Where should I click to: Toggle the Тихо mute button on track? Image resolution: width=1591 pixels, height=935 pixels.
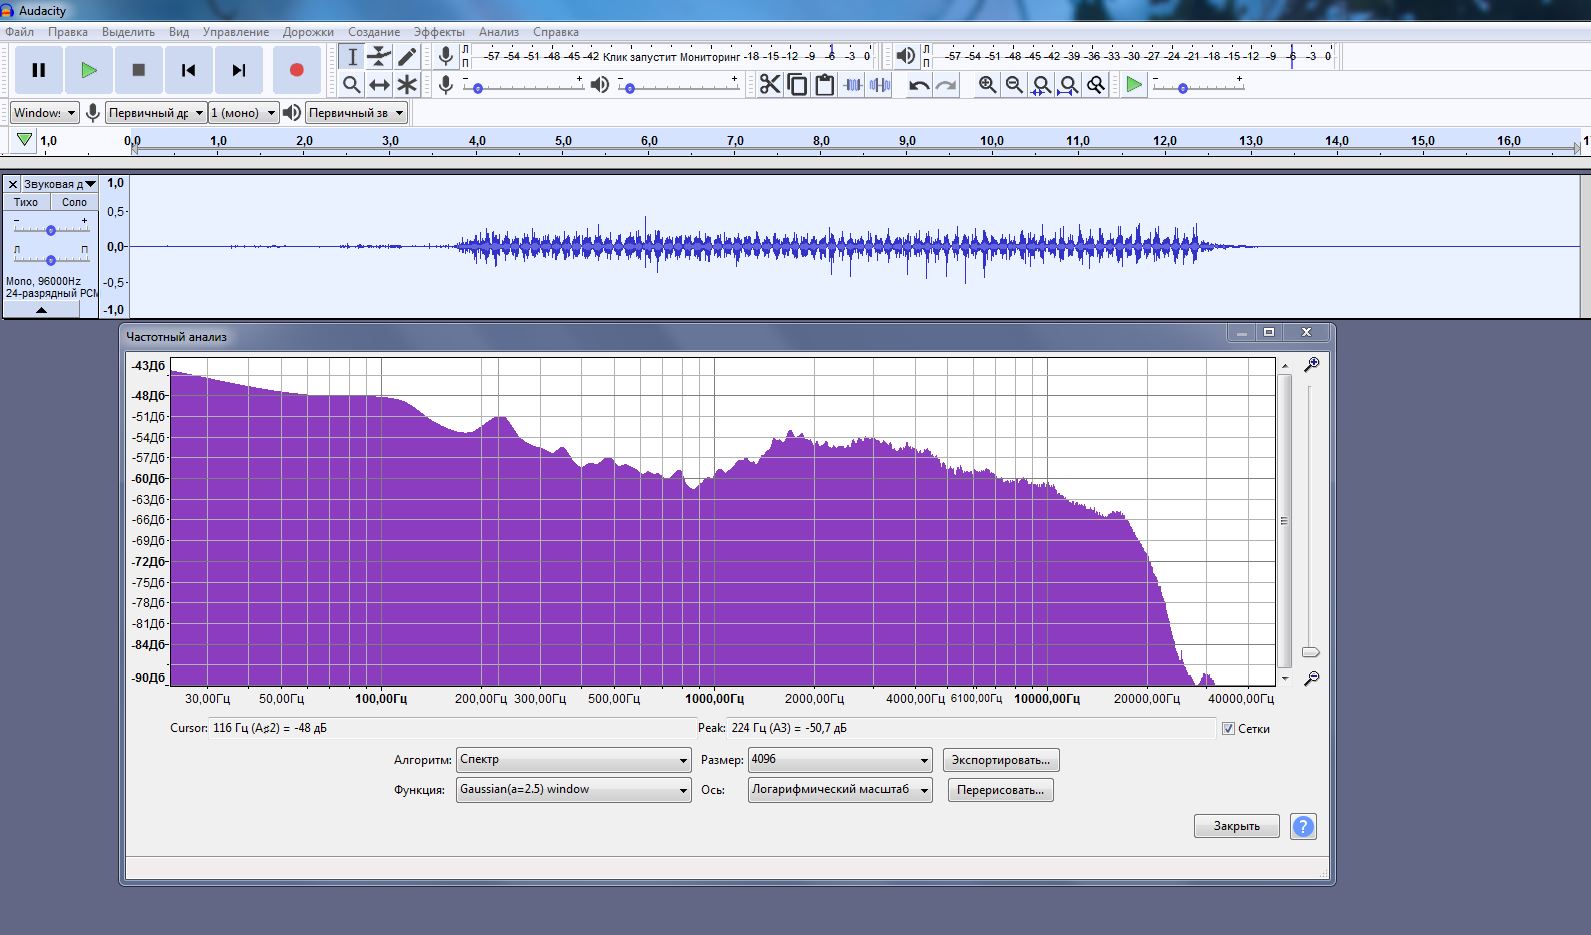(26, 202)
